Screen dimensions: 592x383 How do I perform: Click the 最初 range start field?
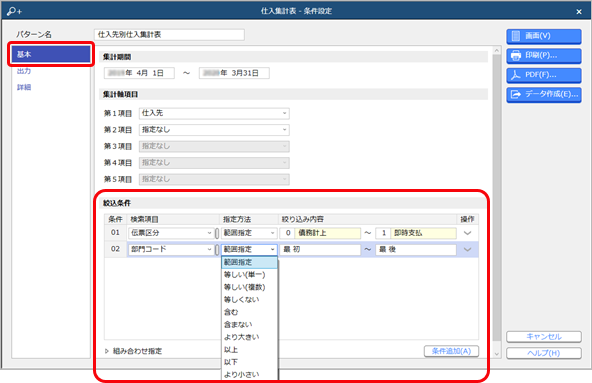coord(320,249)
